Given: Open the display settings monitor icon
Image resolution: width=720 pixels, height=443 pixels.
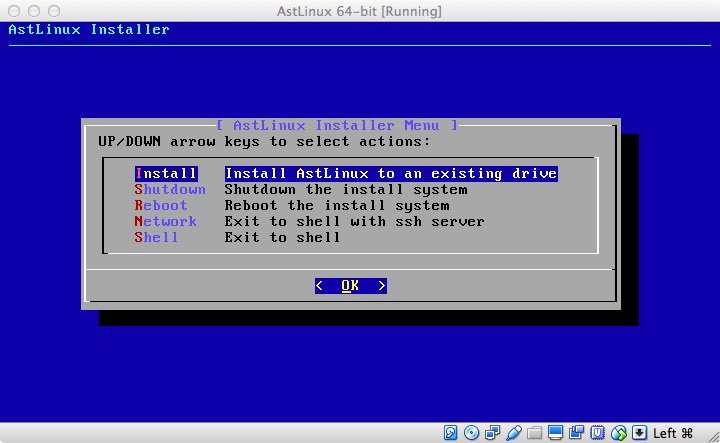Looking at the screenshot, I should [x=555, y=432].
